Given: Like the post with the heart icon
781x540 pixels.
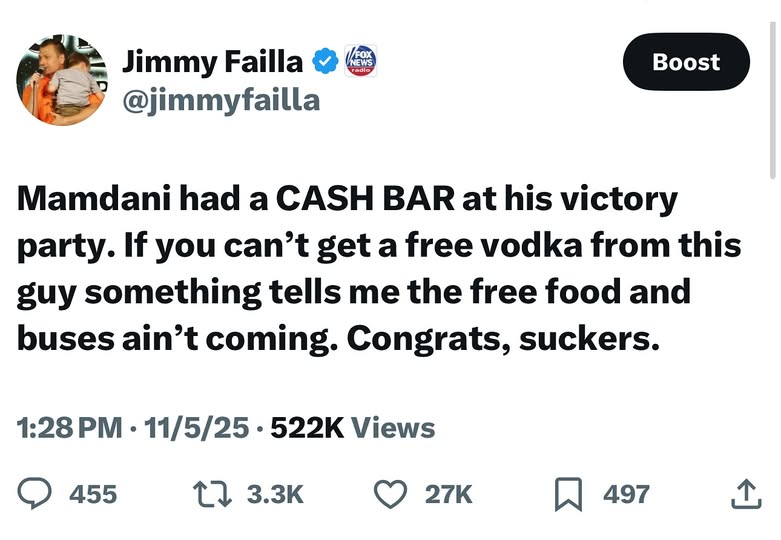Looking at the screenshot, I should pyautogui.click(x=390, y=494).
